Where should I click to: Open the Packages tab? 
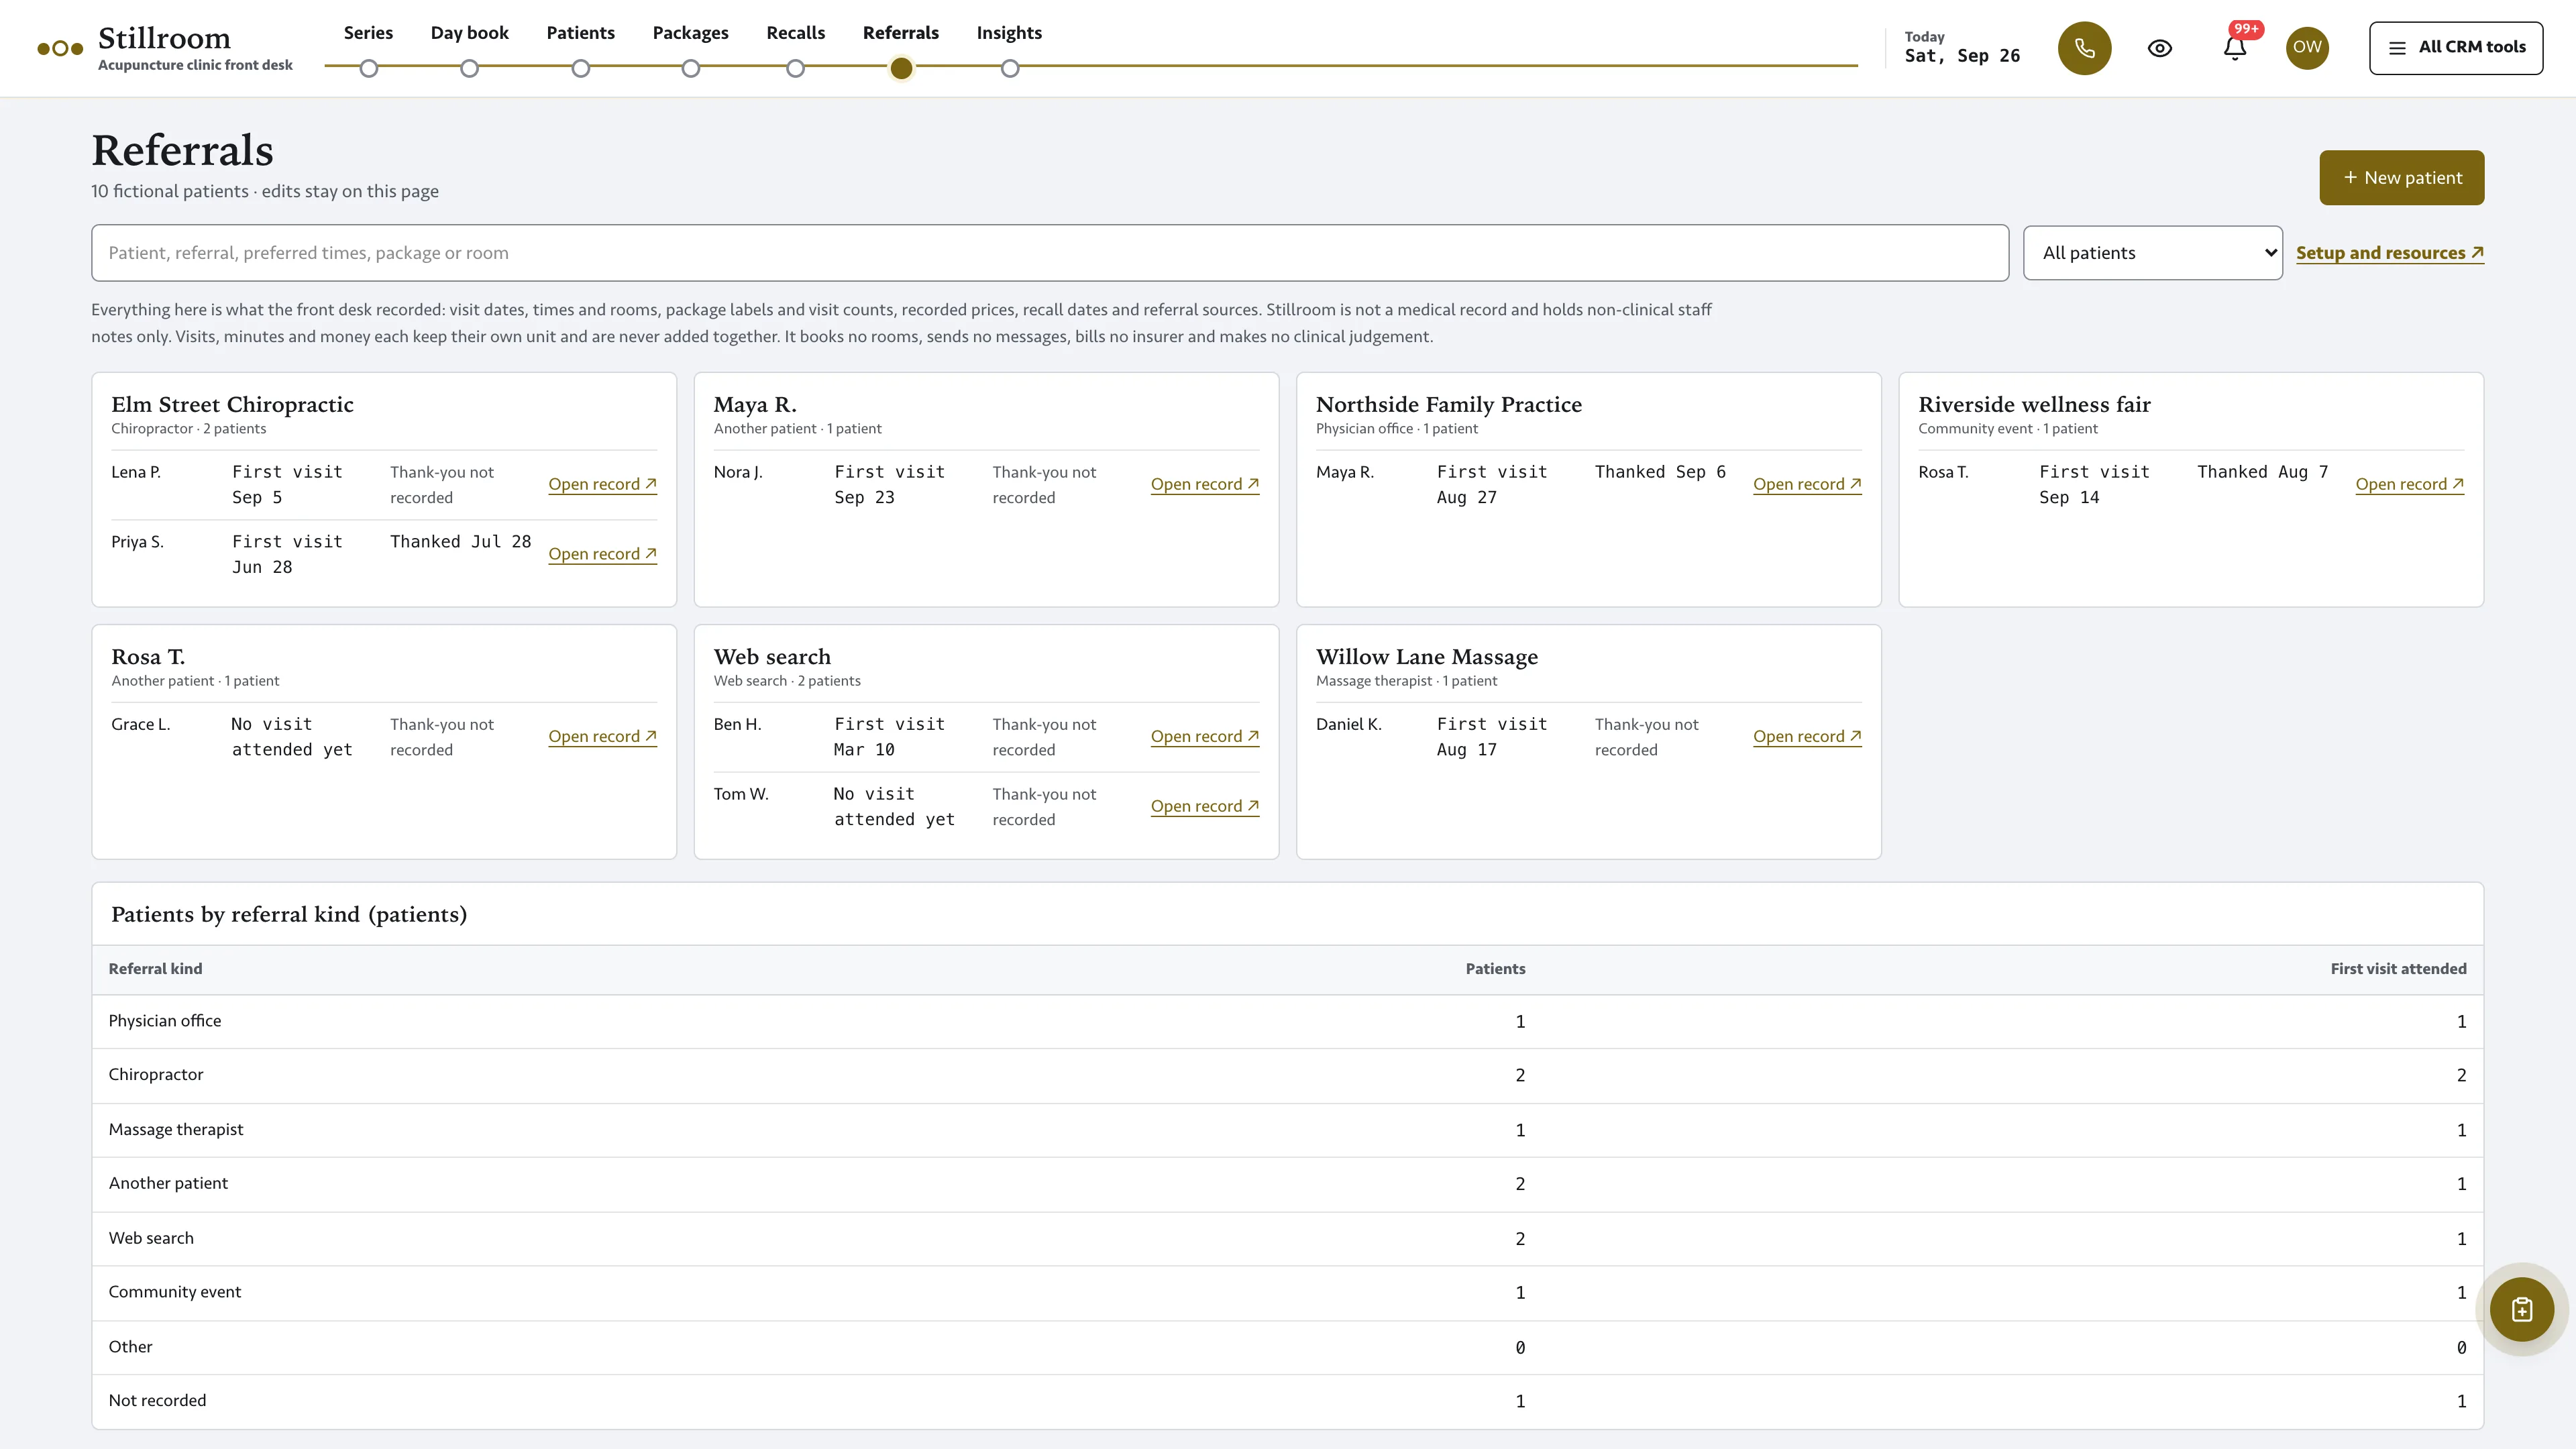click(x=690, y=33)
